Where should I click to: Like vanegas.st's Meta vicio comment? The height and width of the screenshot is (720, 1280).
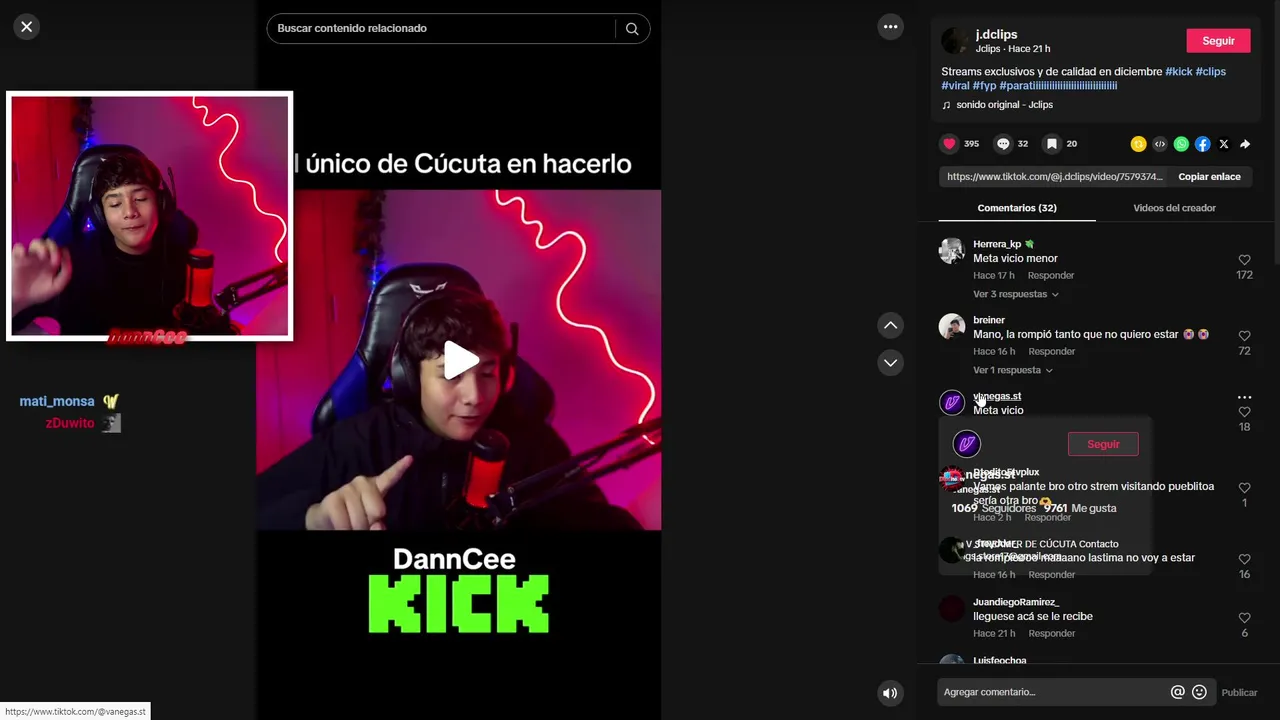point(1244,412)
